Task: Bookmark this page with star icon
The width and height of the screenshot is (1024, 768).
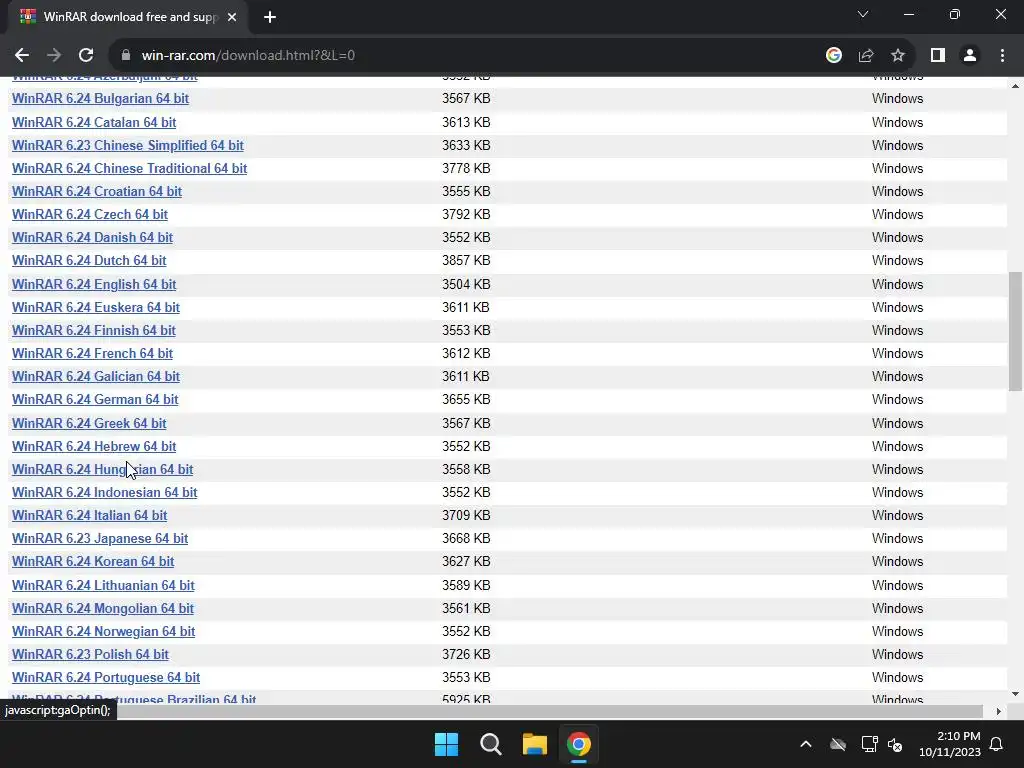Action: coord(898,56)
